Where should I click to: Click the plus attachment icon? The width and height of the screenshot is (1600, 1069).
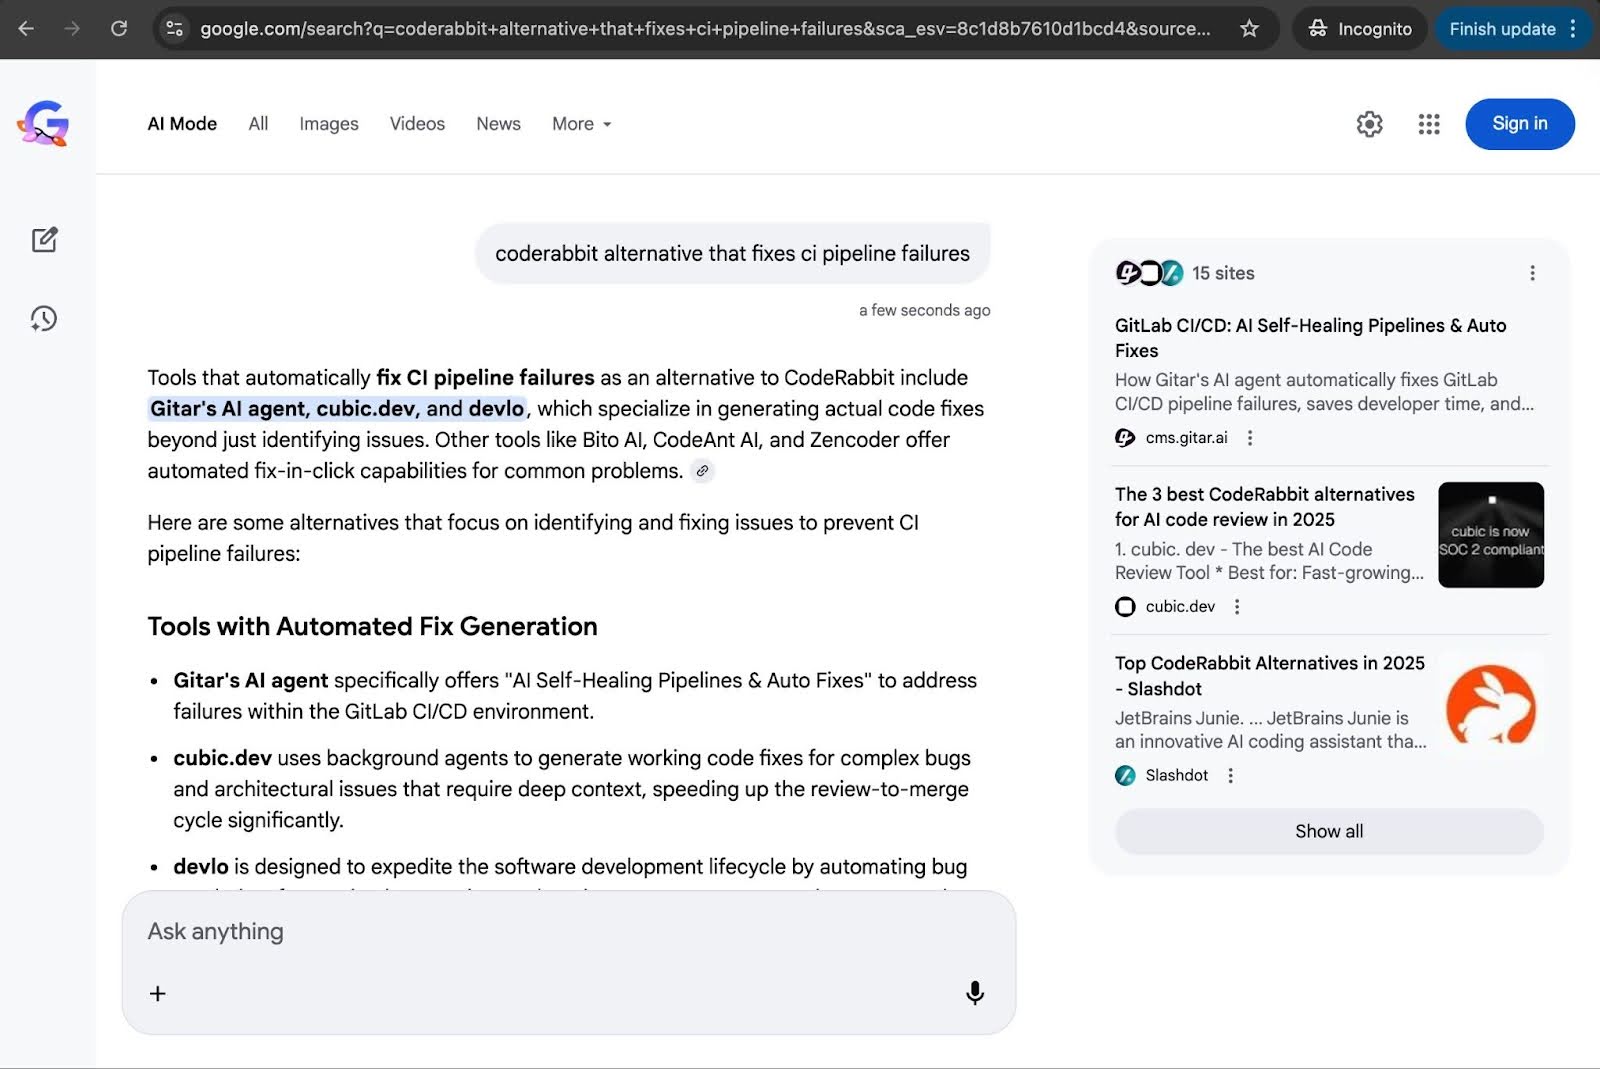coord(157,994)
